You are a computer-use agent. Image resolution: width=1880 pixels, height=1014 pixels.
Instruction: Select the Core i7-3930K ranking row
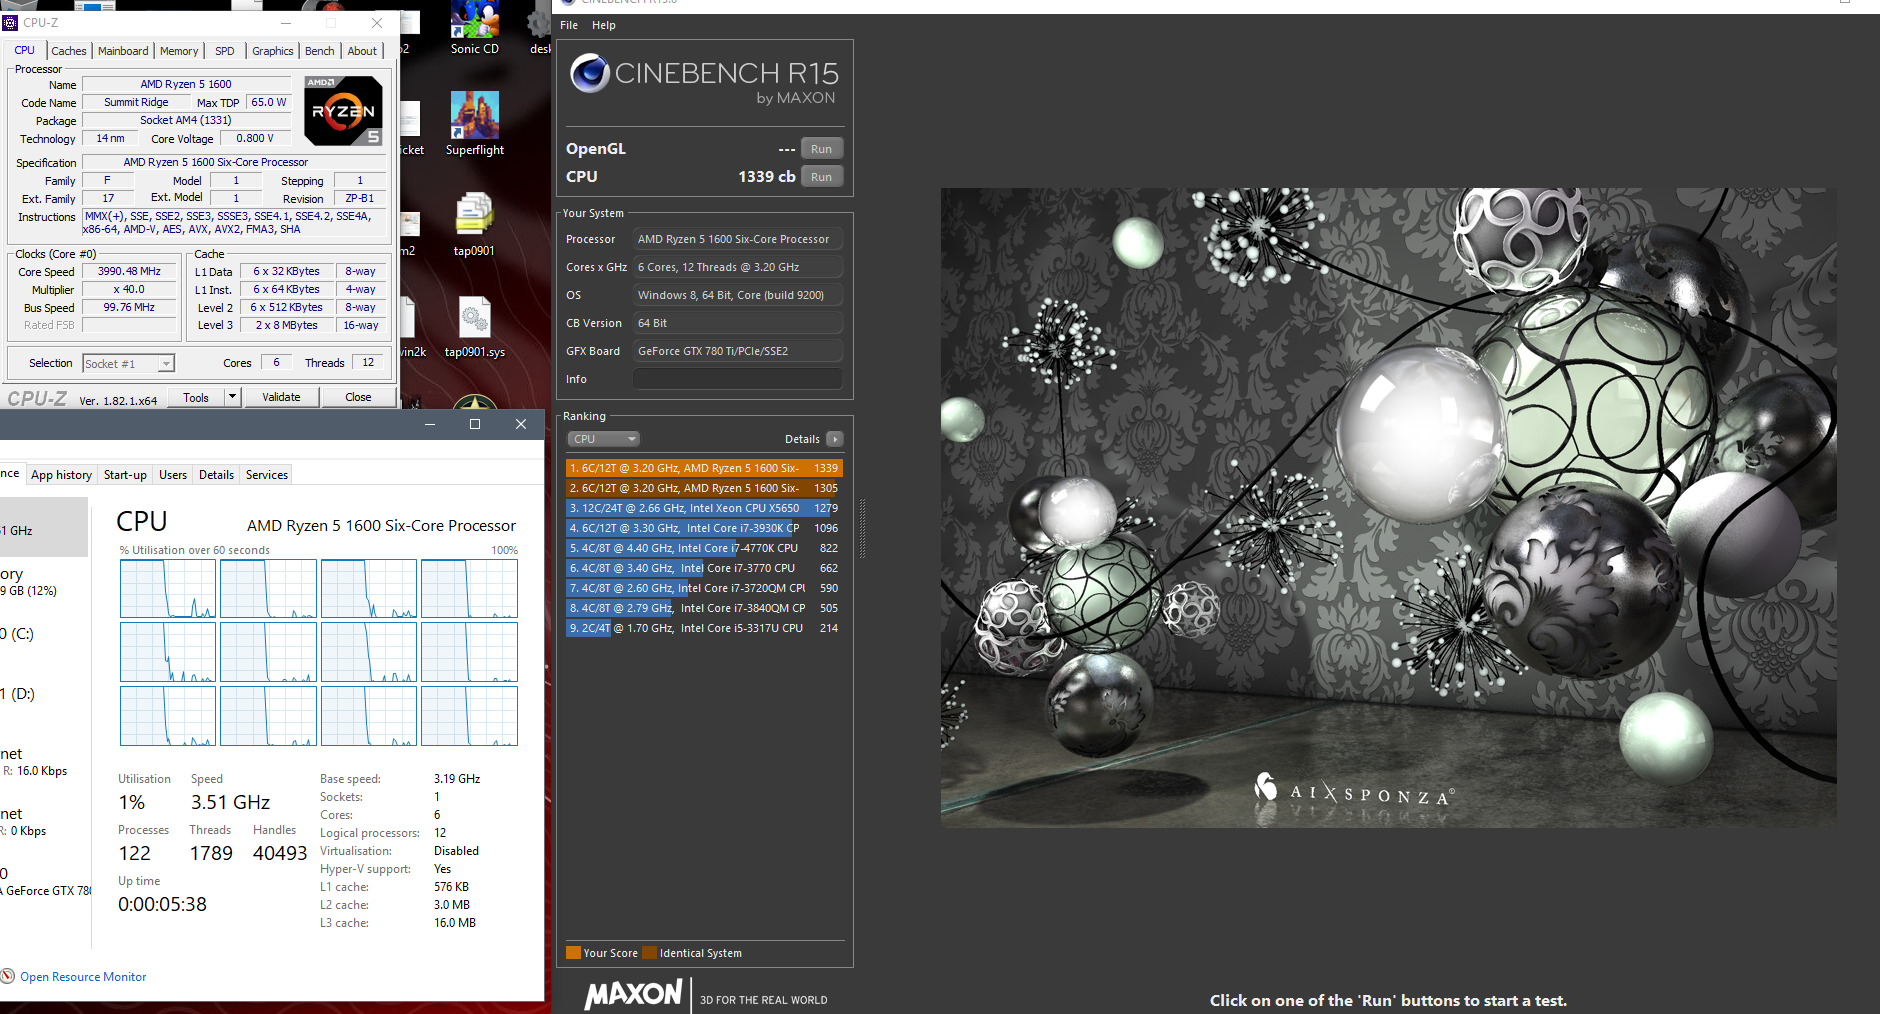coord(704,528)
